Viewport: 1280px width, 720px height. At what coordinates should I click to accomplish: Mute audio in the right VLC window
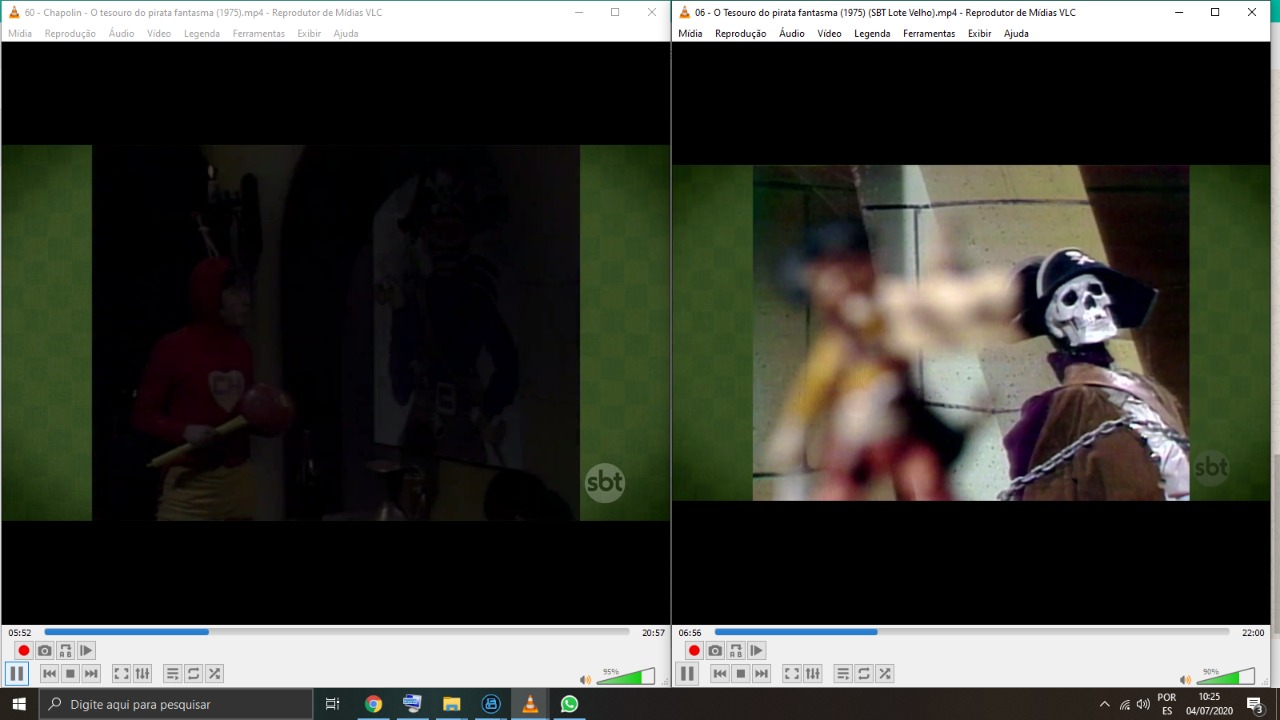click(1185, 680)
